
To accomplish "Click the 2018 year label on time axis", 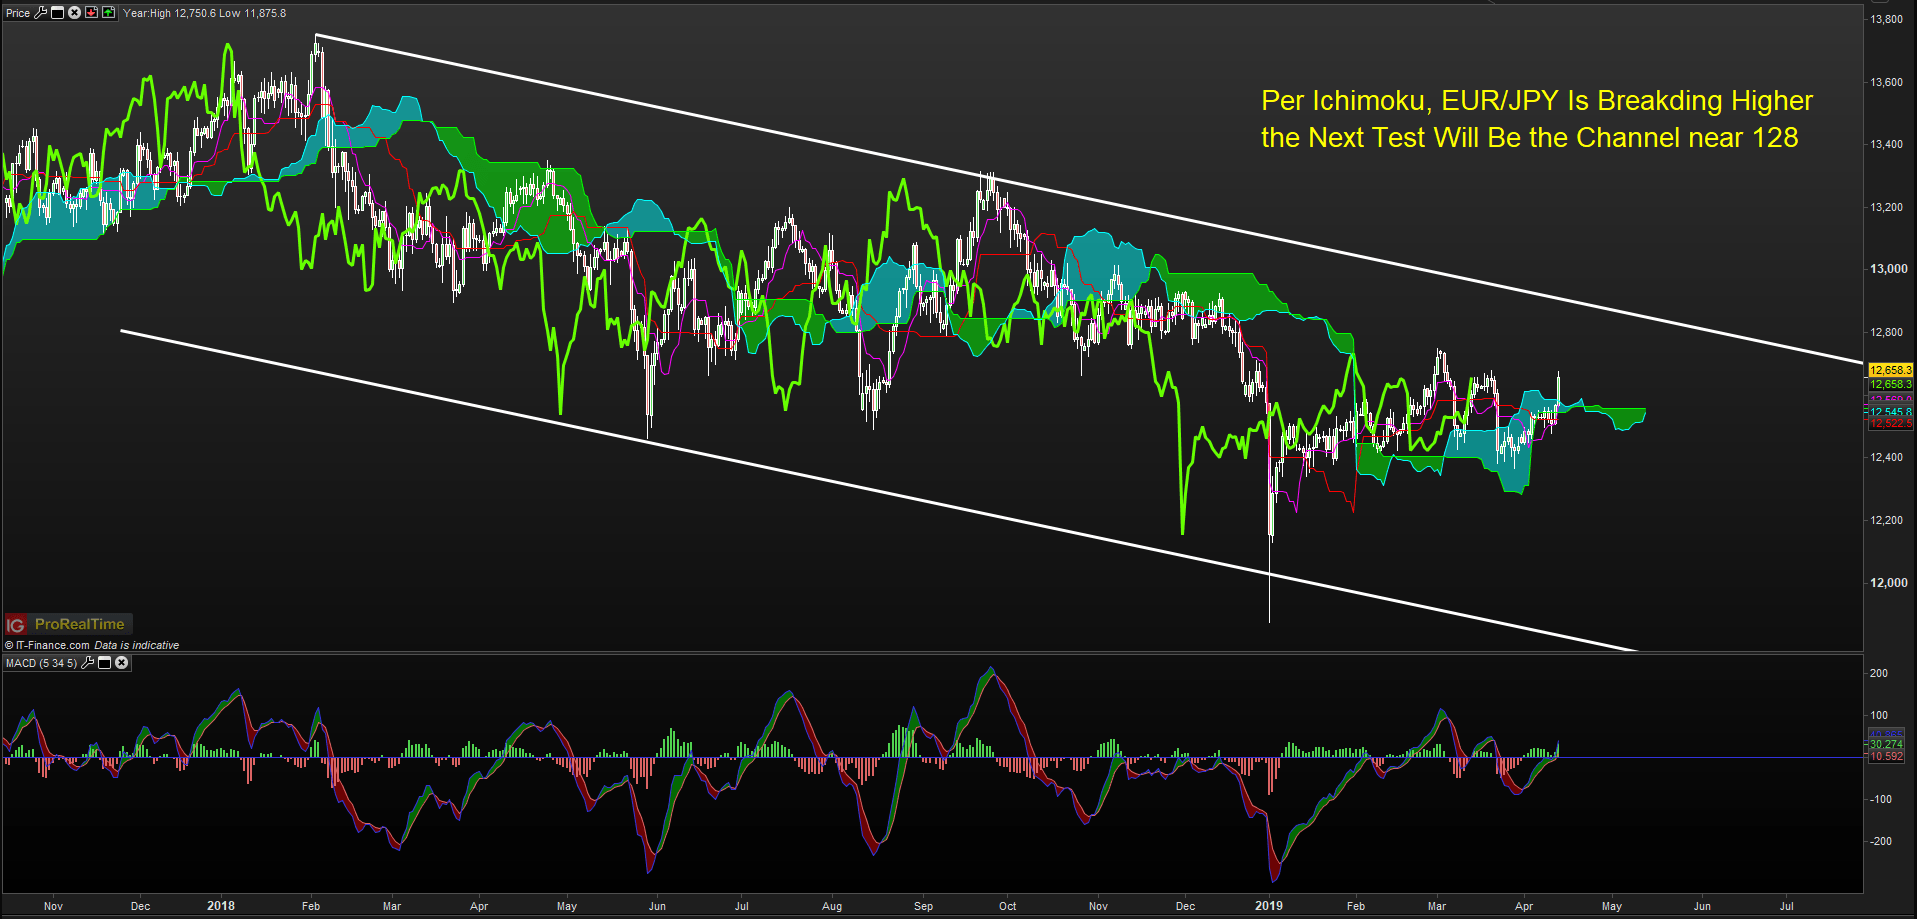I will tap(221, 906).
